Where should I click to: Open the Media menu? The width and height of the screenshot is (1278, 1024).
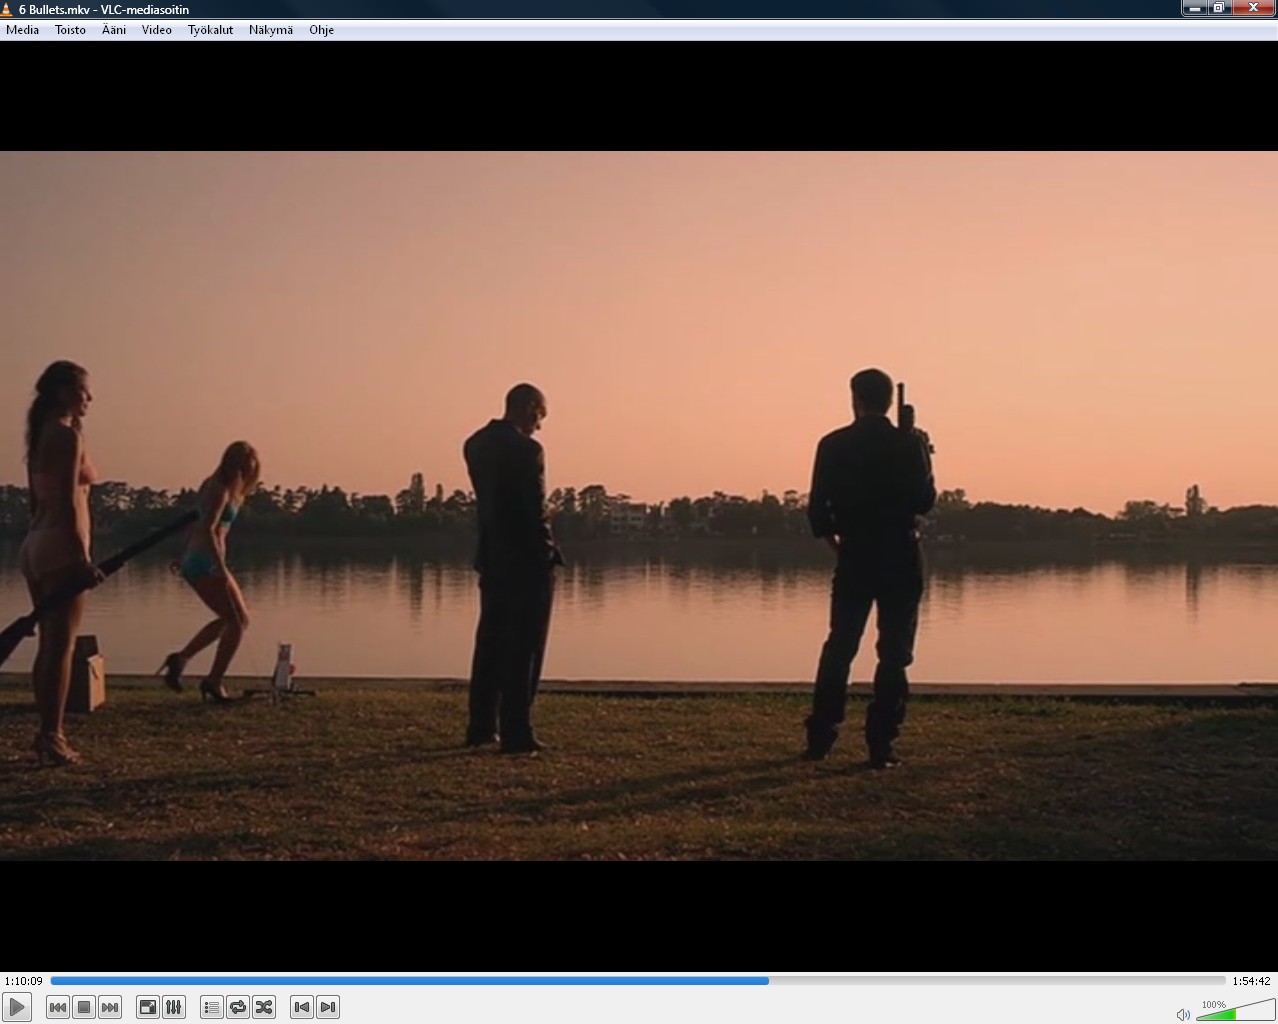click(22, 30)
